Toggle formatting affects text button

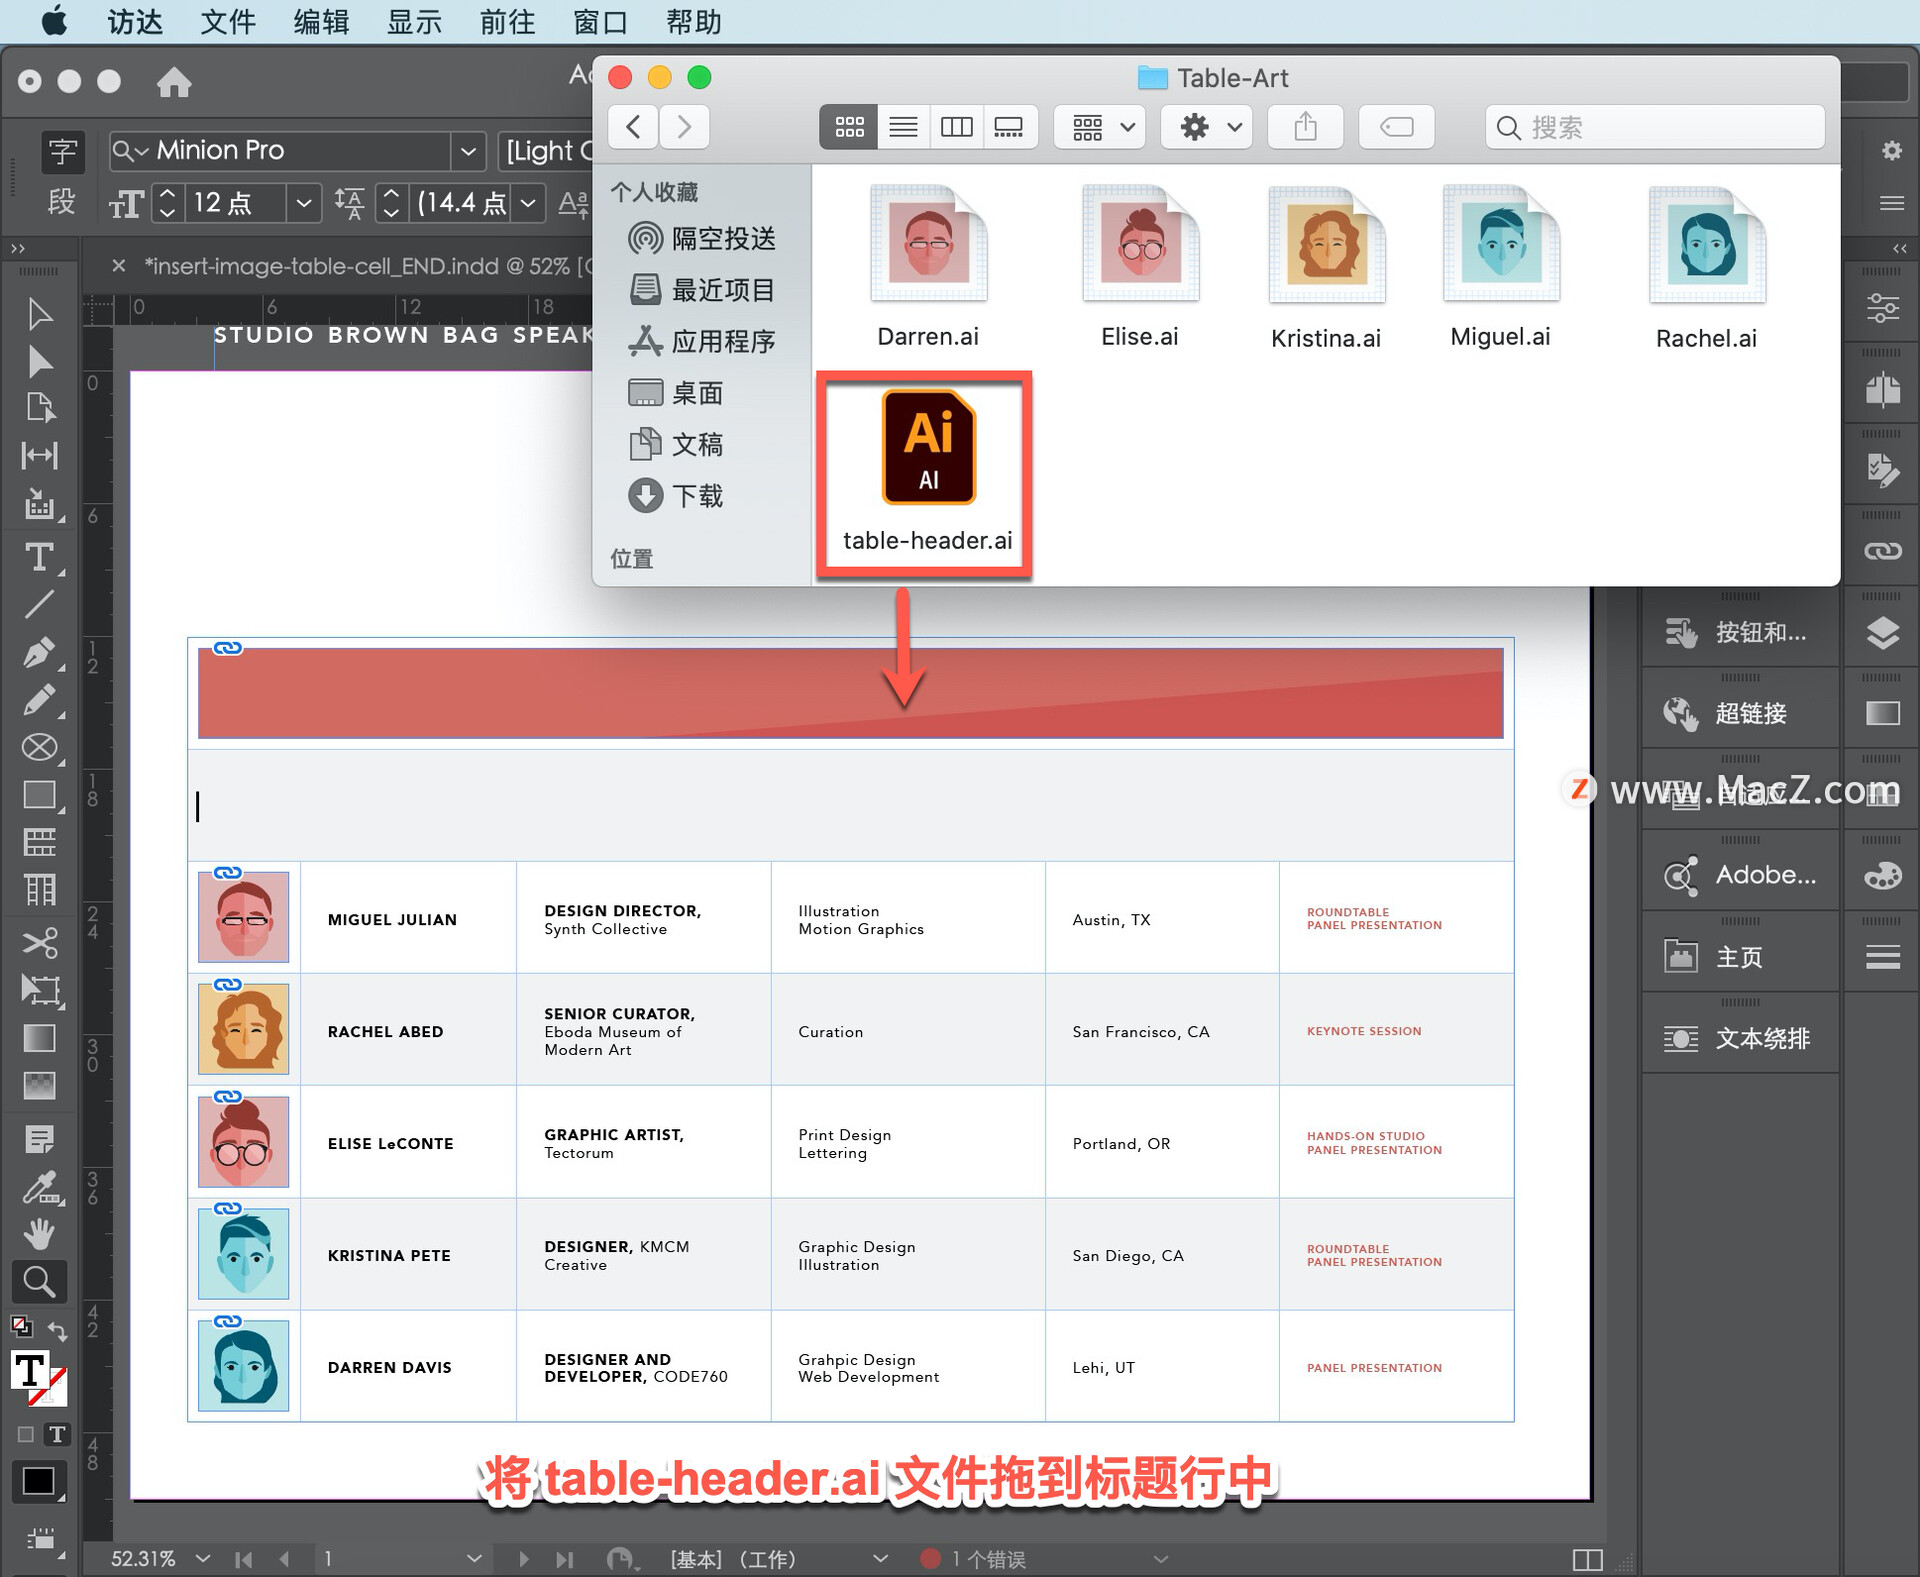[57, 1434]
